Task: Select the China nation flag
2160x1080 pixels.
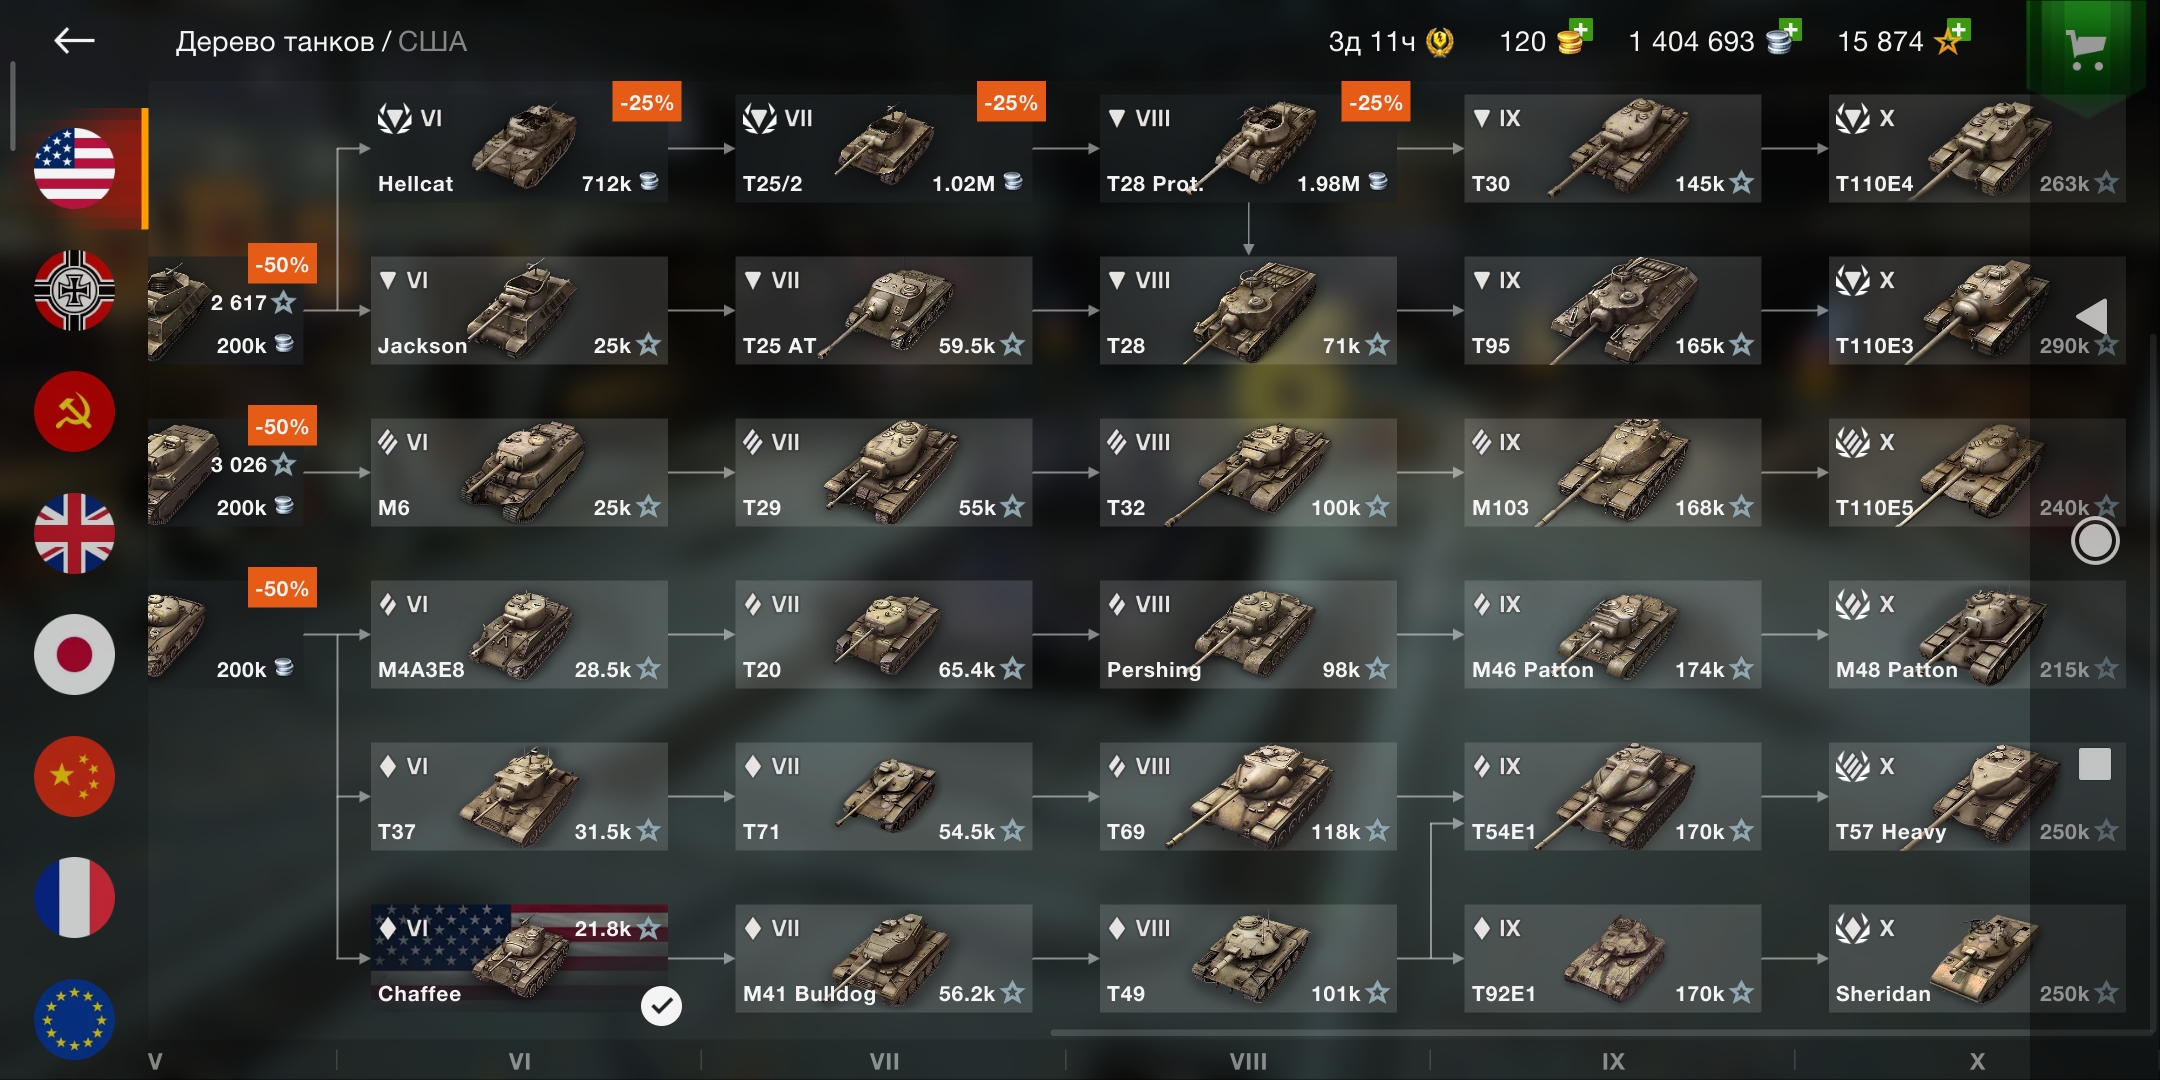Action: click(x=74, y=777)
